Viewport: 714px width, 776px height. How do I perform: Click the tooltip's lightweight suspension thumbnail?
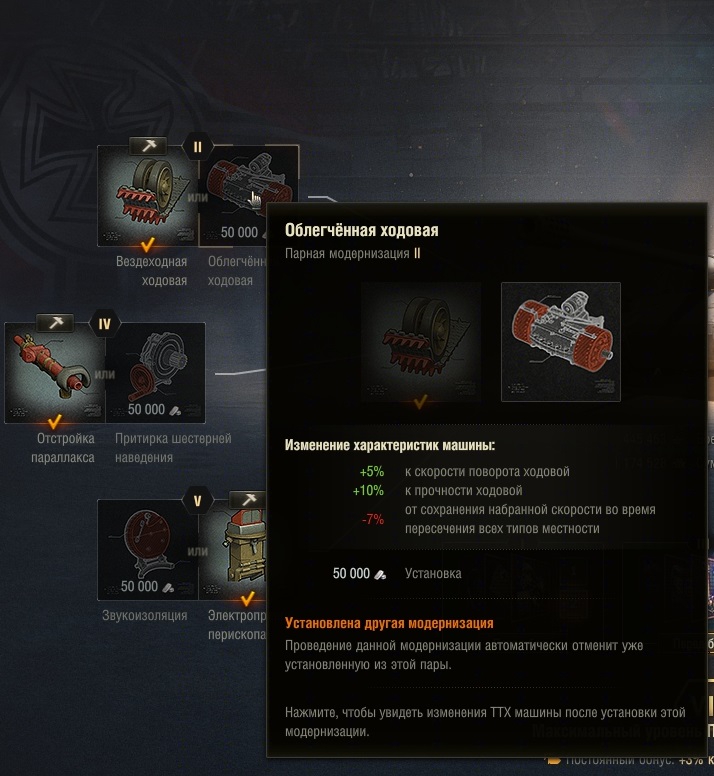[x=561, y=341]
